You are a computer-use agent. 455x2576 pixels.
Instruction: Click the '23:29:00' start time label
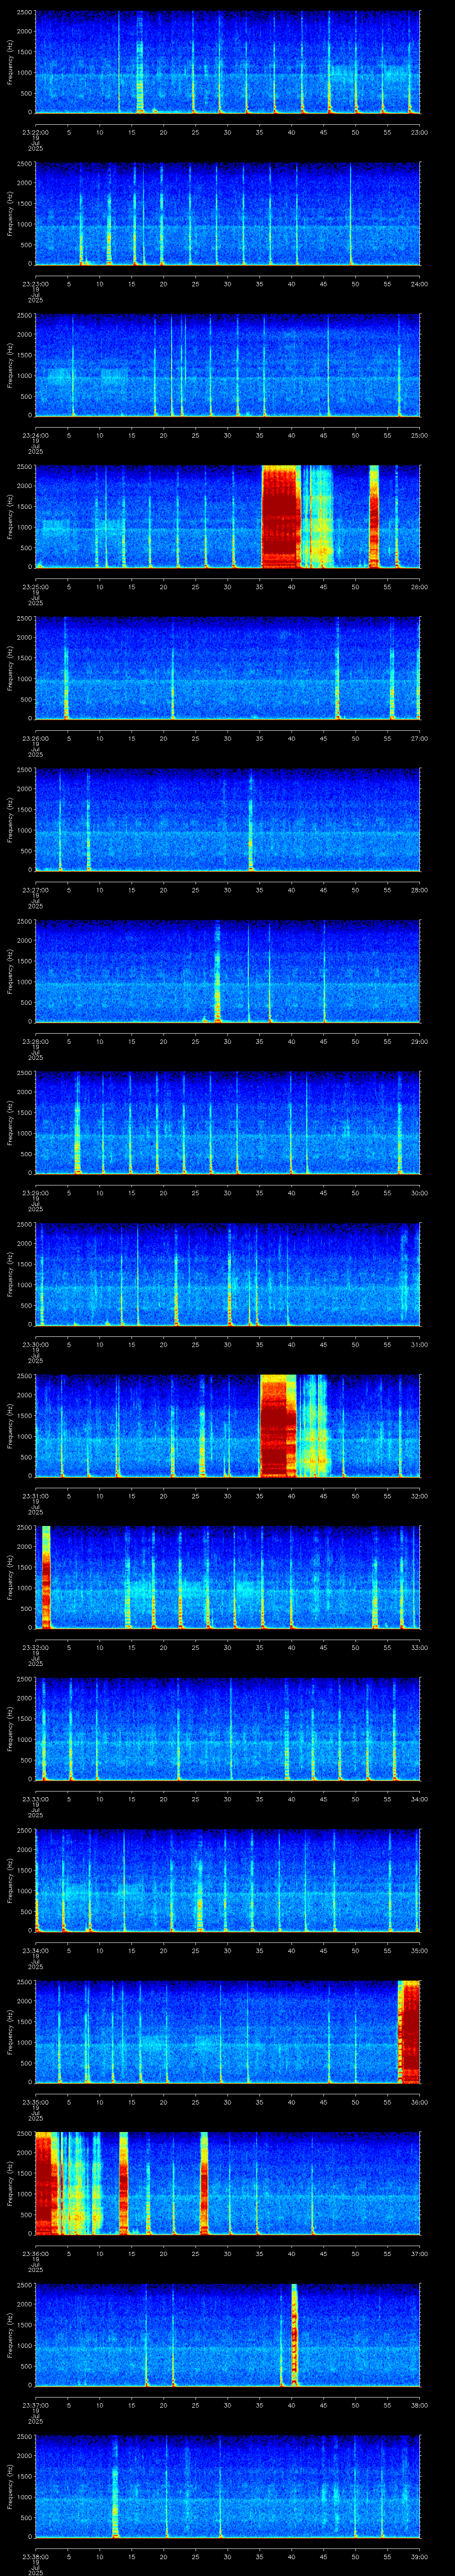pos(35,1193)
